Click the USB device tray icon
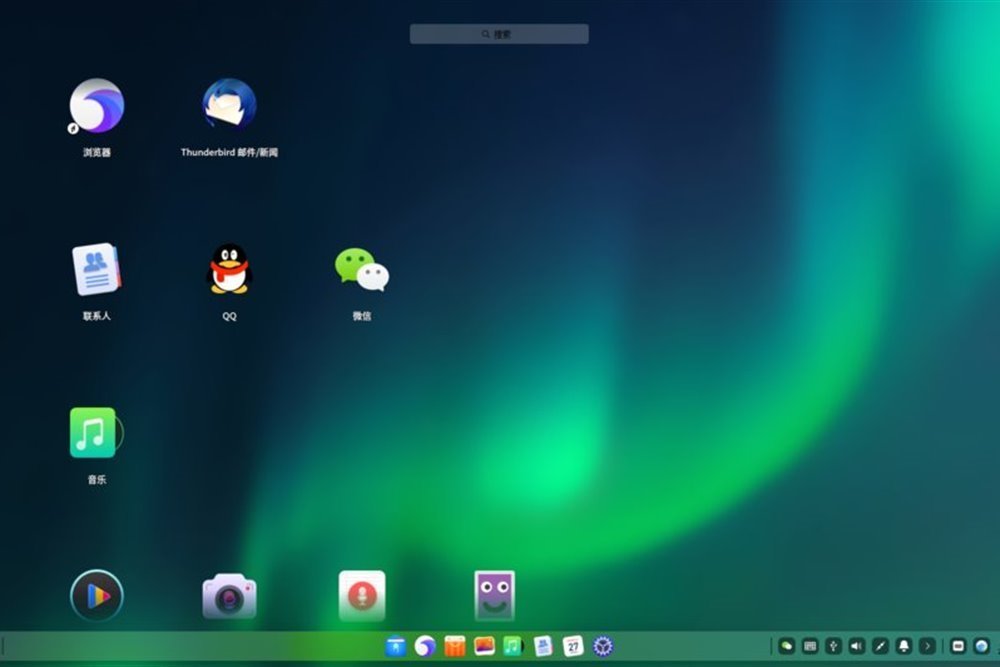 coord(834,646)
